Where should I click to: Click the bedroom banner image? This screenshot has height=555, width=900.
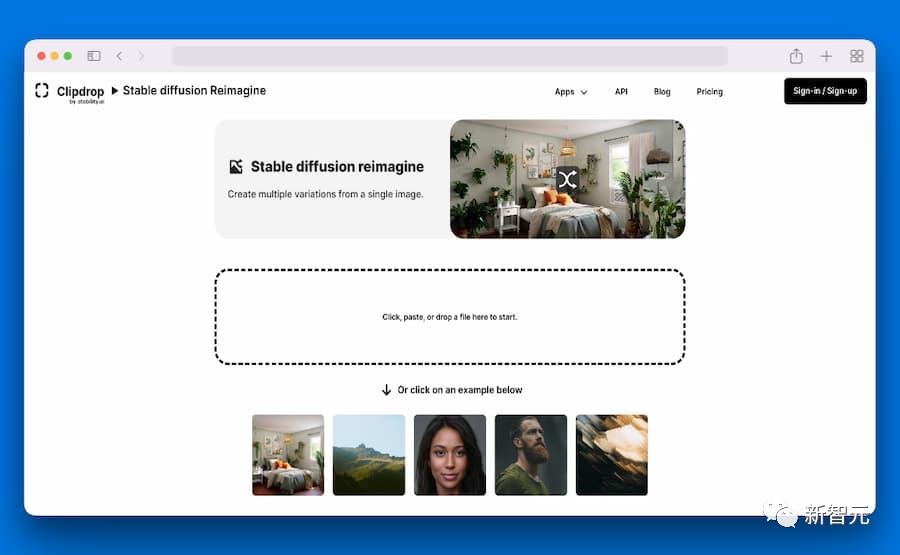(568, 179)
